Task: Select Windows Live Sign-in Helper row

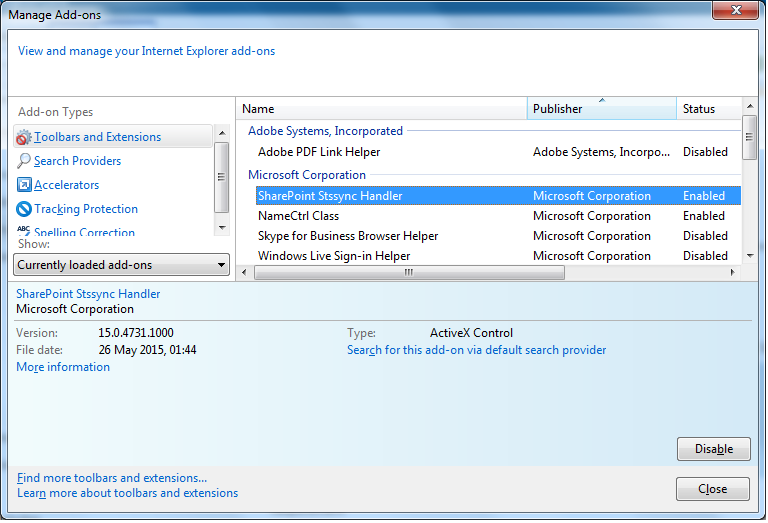Action: point(498,256)
